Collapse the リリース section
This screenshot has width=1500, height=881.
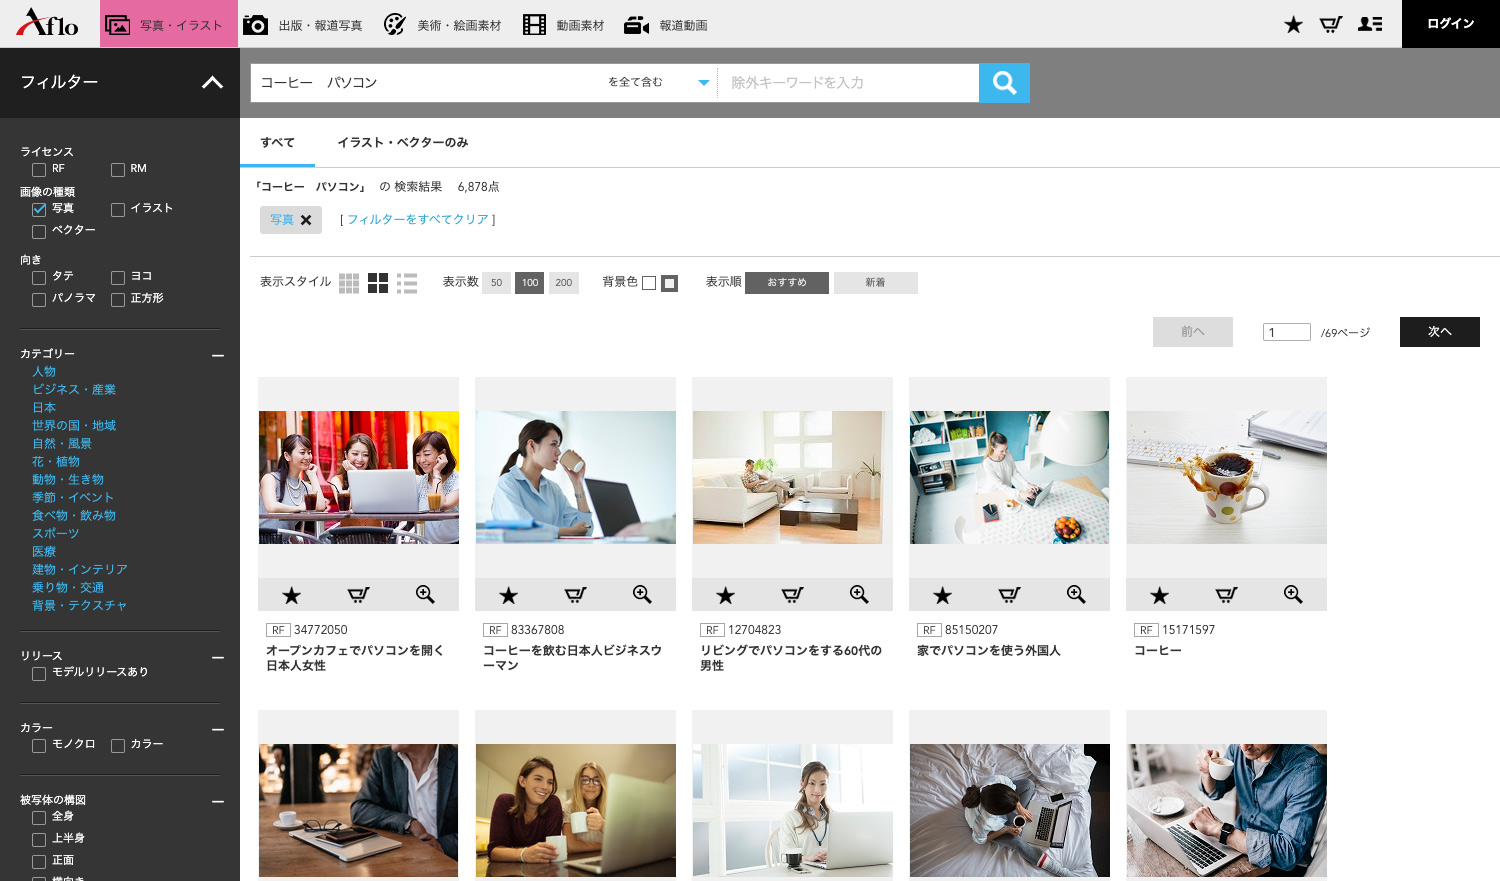[218, 657]
